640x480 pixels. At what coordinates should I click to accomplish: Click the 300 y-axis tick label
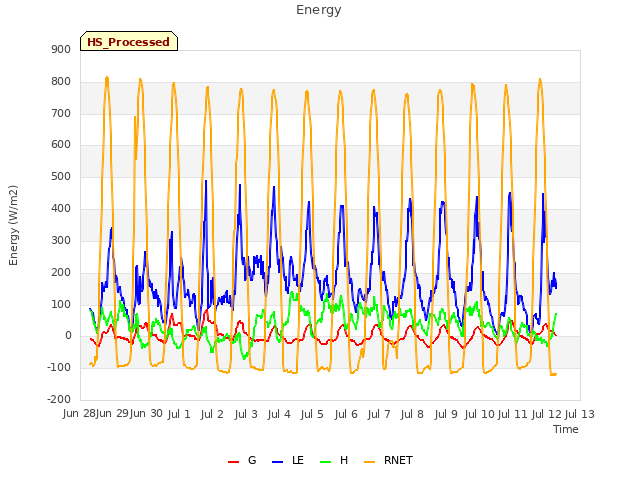61,240
